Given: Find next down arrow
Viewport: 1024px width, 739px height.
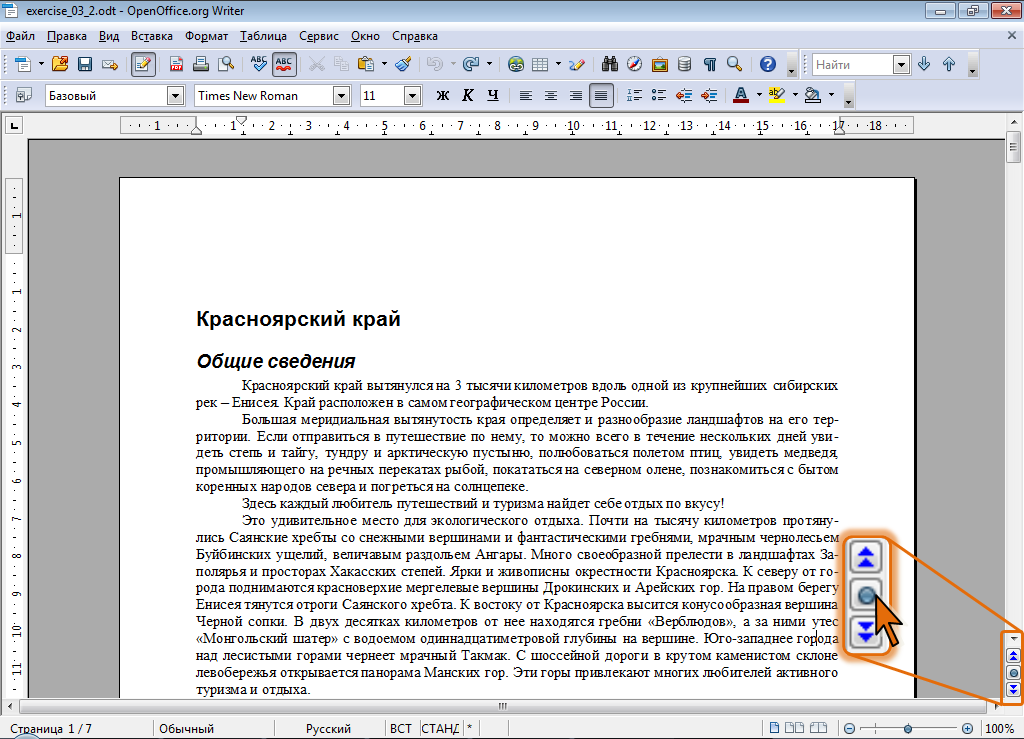Looking at the screenshot, I should [x=924, y=64].
